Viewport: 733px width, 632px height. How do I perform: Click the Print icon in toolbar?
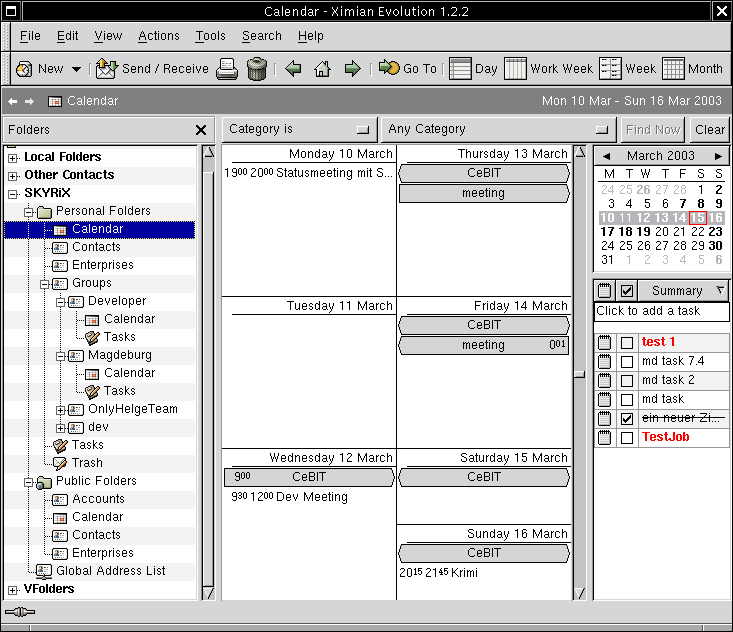(227, 69)
